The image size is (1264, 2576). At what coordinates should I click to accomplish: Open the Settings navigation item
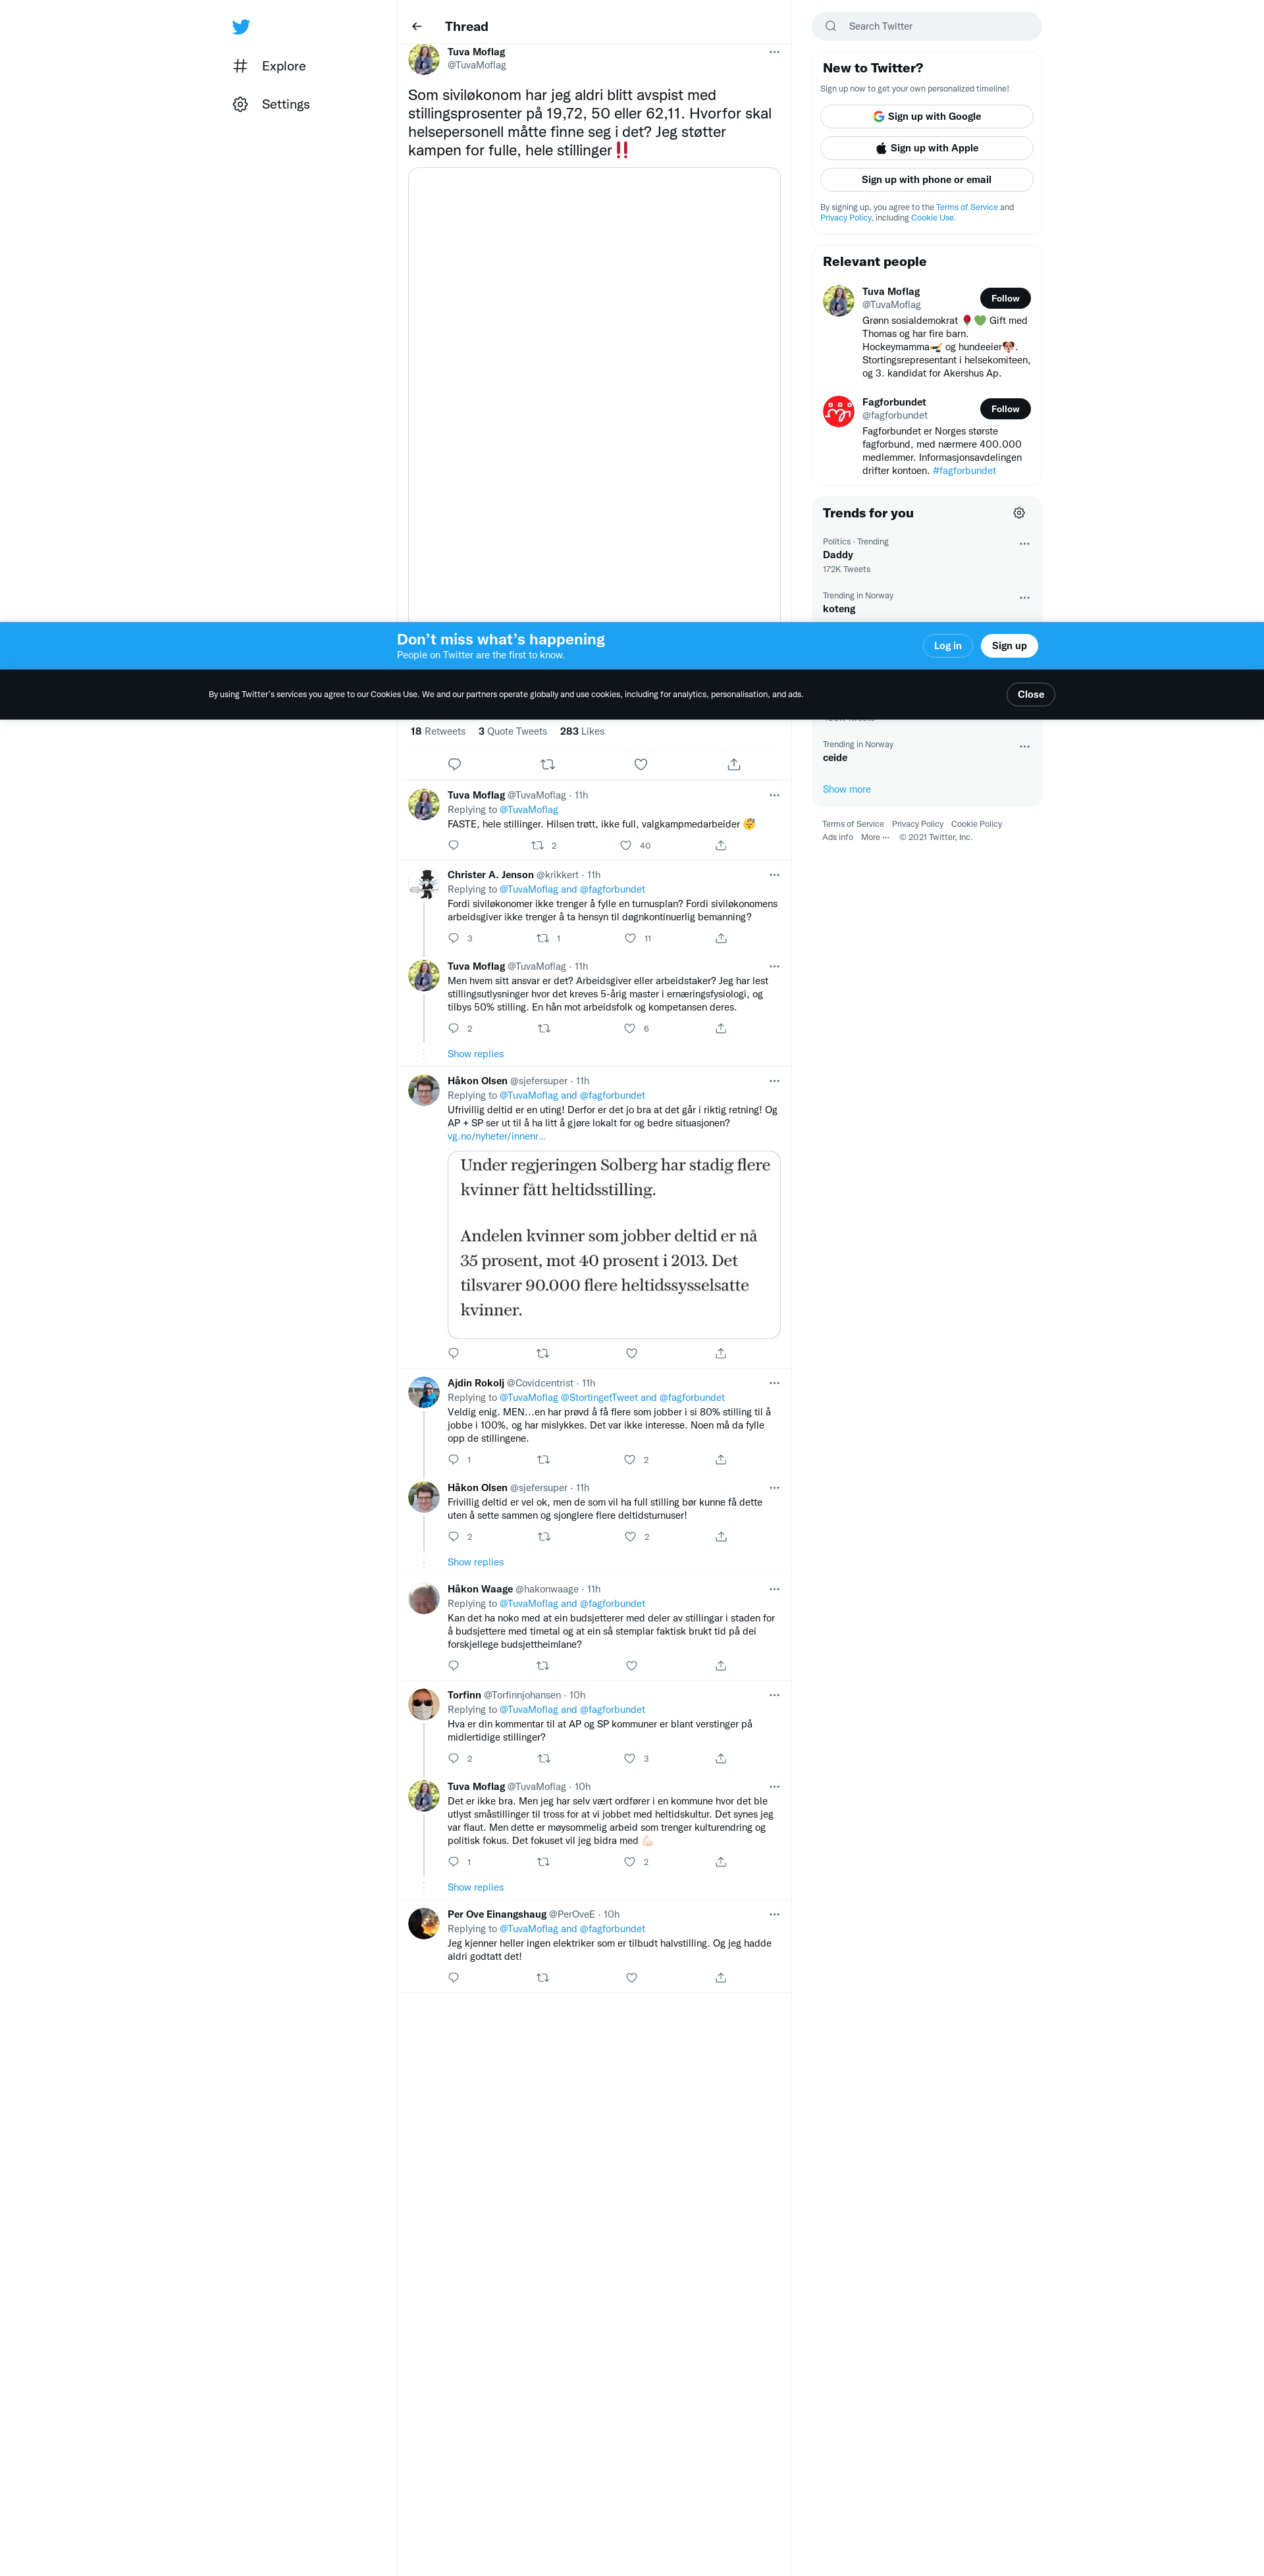click(271, 104)
